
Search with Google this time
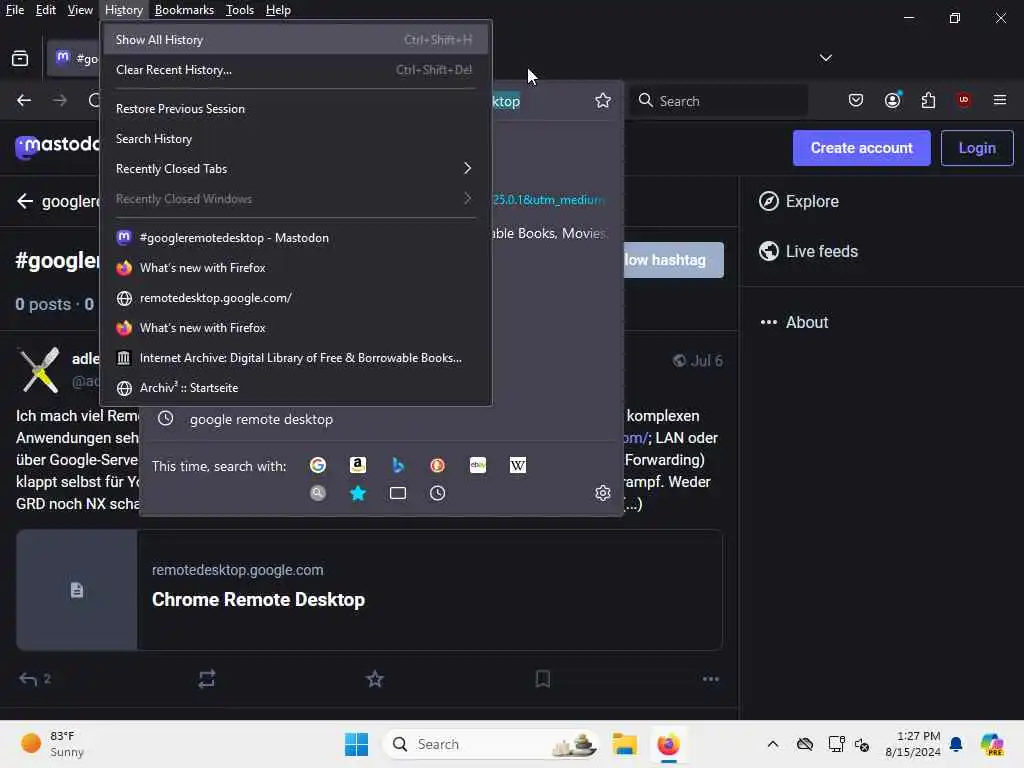(318, 465)
